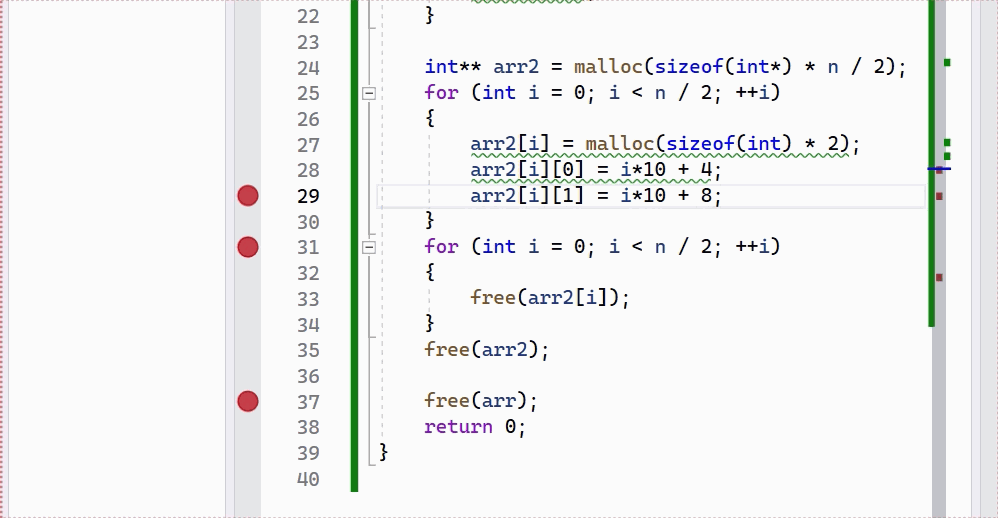Click line number 38

click(307, 427)
